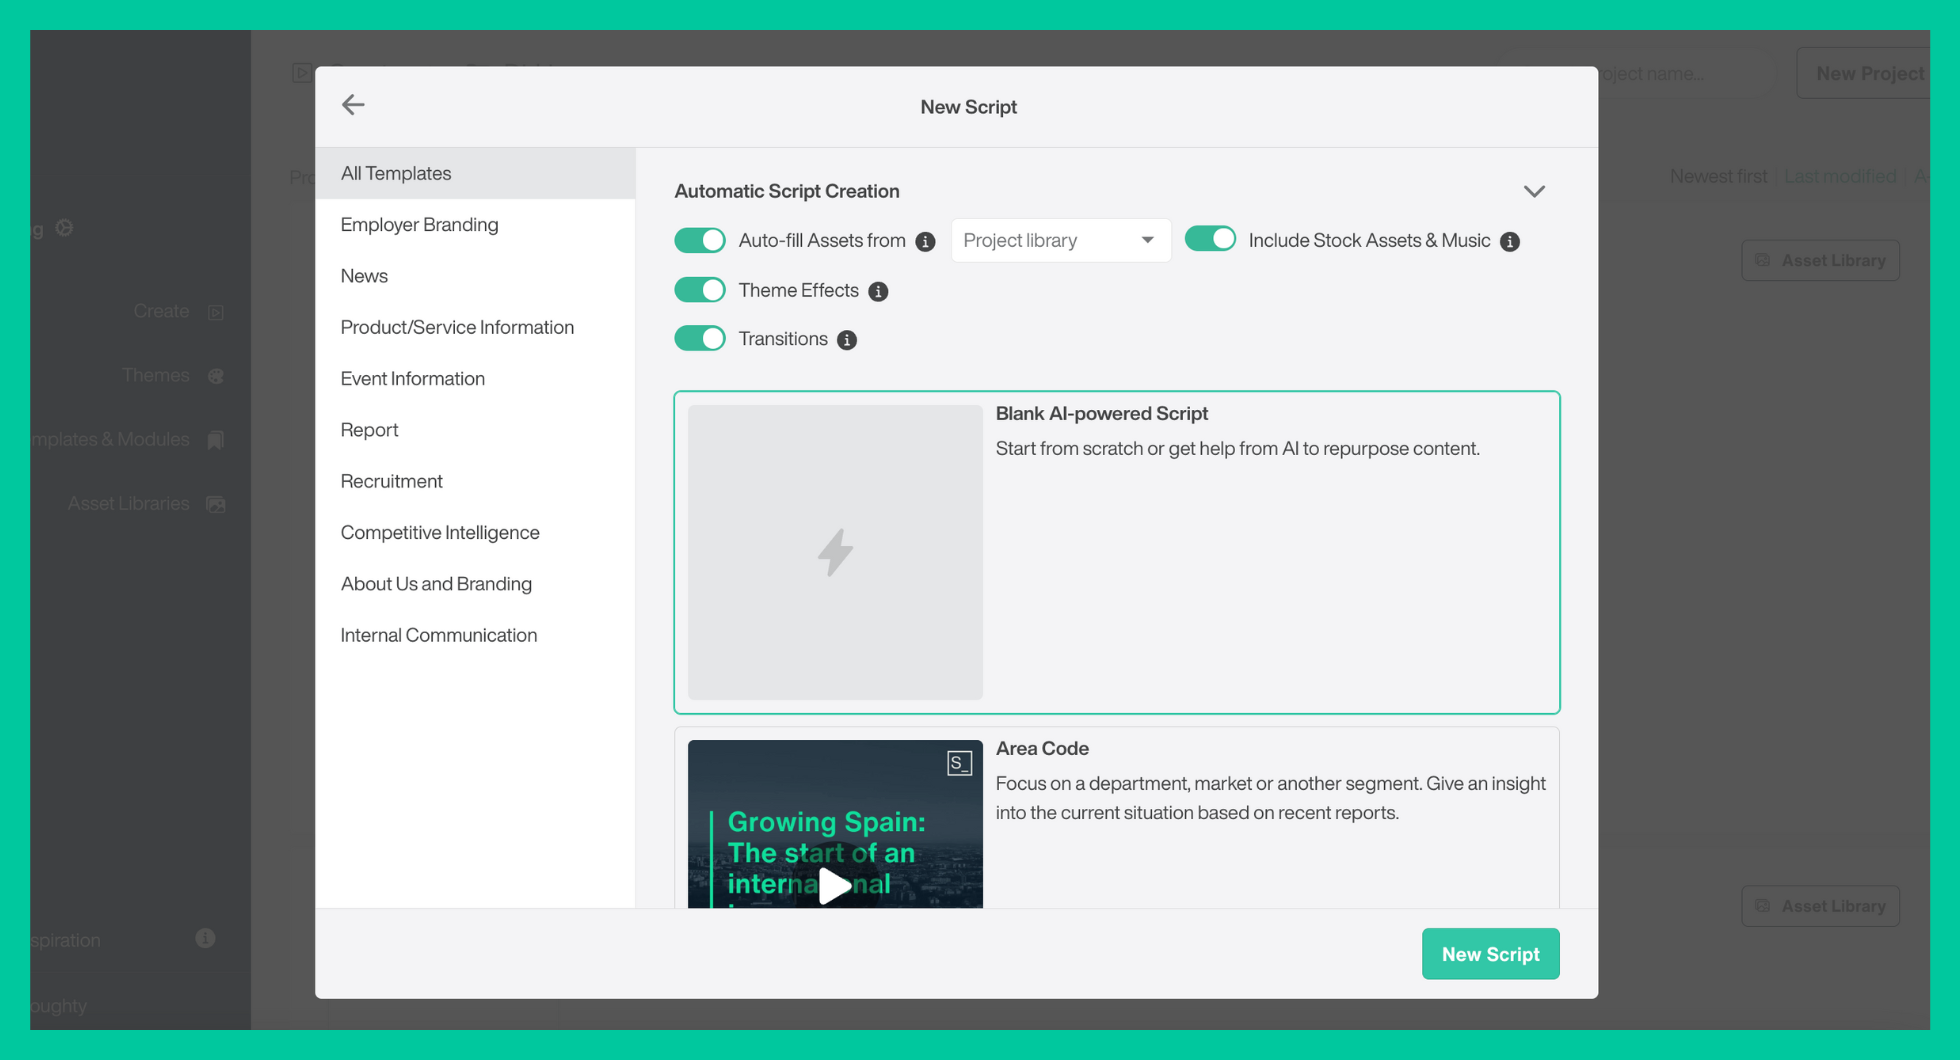
Task: Toggle off Auto-fill Assets switch
Action: [x=700, y=241]
